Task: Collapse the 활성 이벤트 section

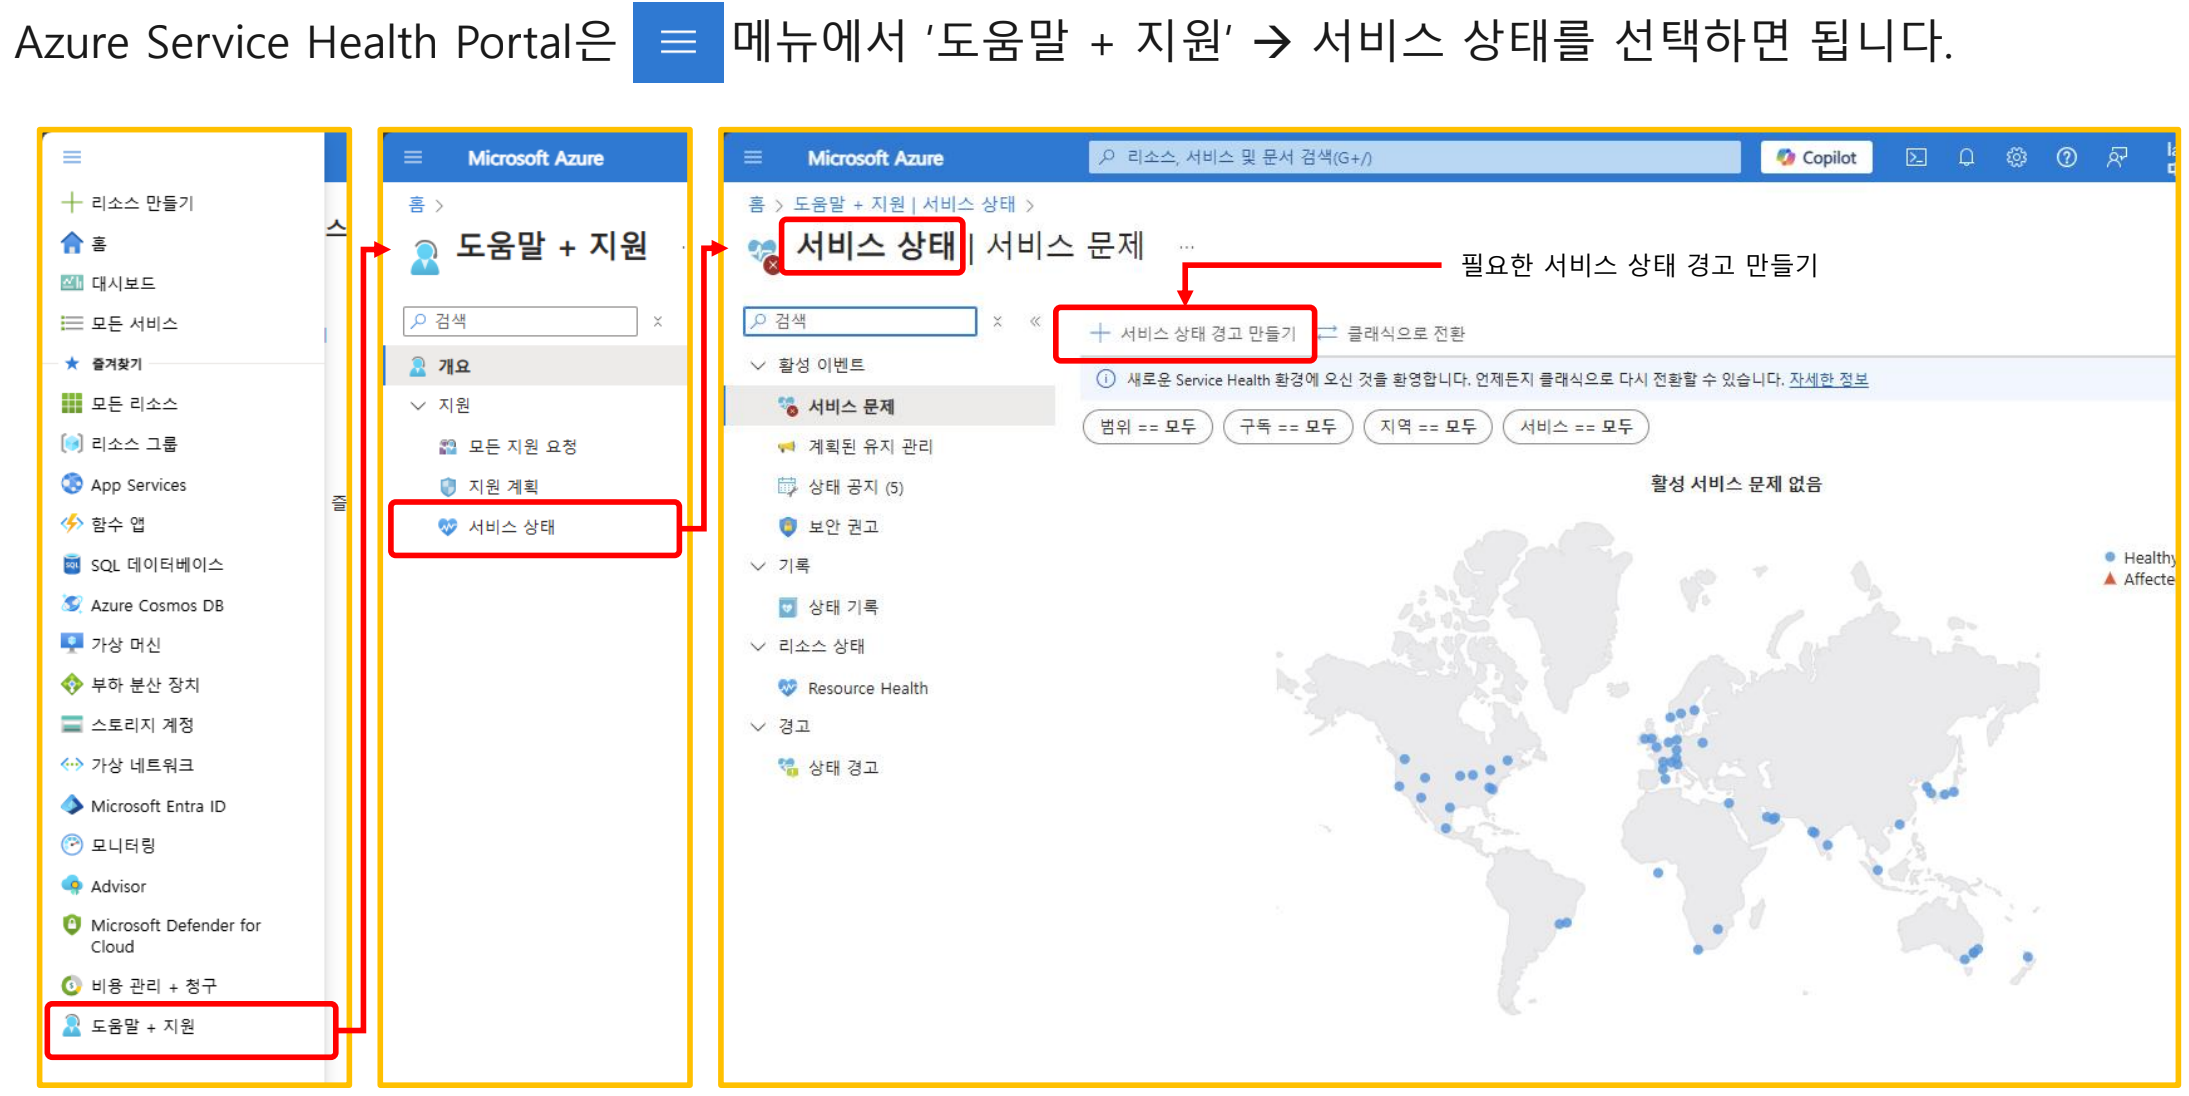Action: tap(758, 365)
